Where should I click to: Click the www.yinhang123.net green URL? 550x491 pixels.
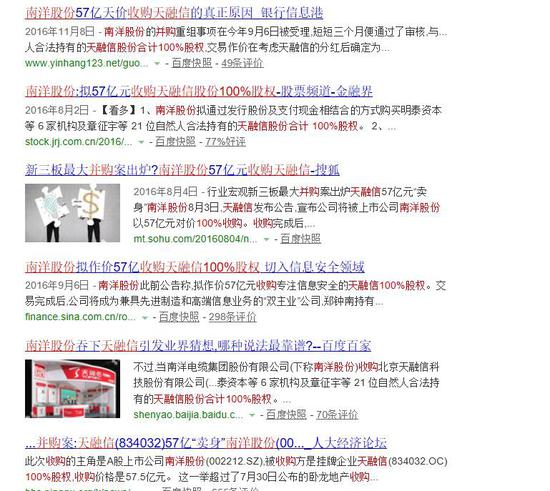click(87, 63)
